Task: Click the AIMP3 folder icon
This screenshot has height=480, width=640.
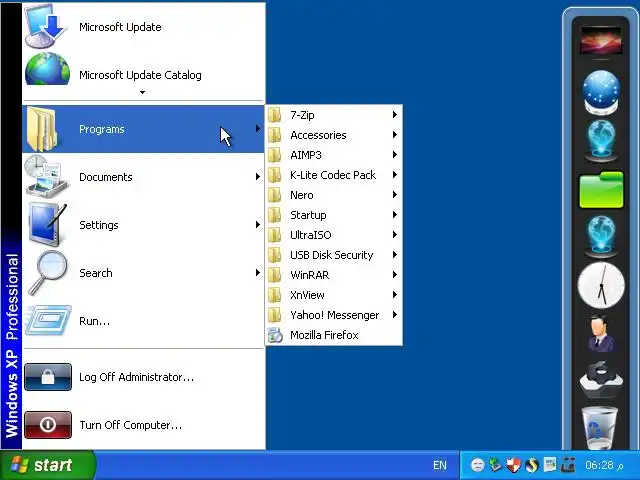Action: (x=275, y=155)
